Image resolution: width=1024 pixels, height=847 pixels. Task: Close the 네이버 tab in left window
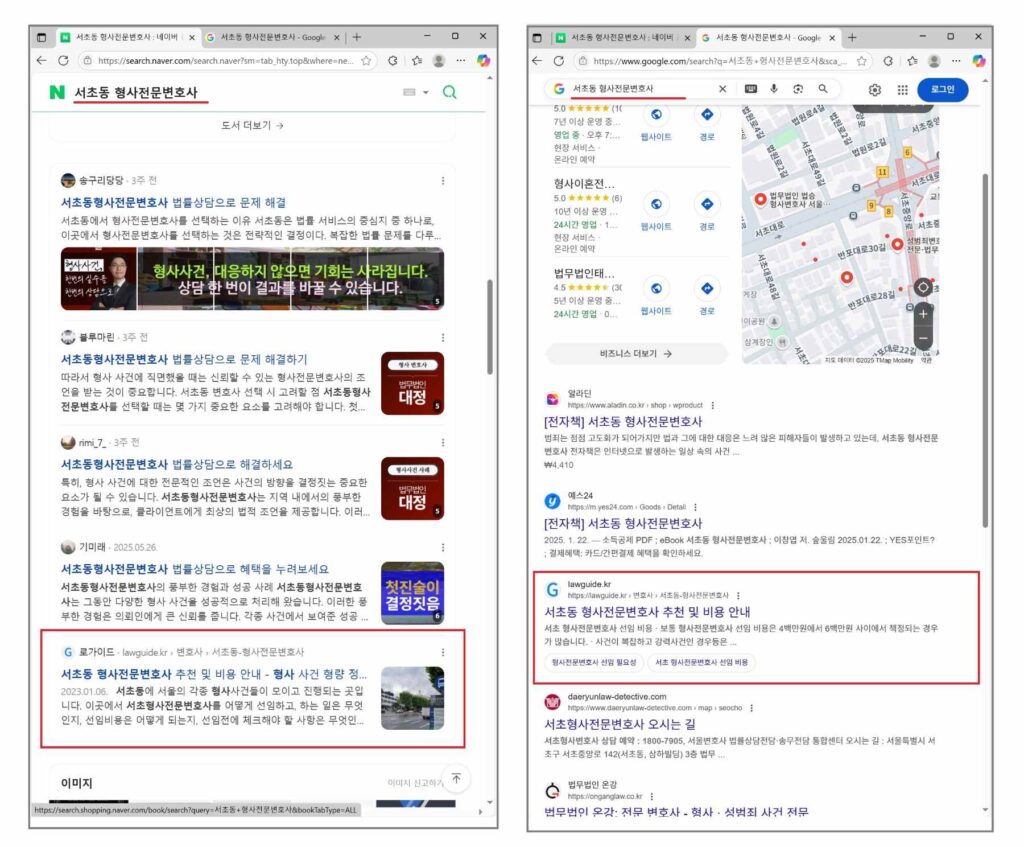191,38
